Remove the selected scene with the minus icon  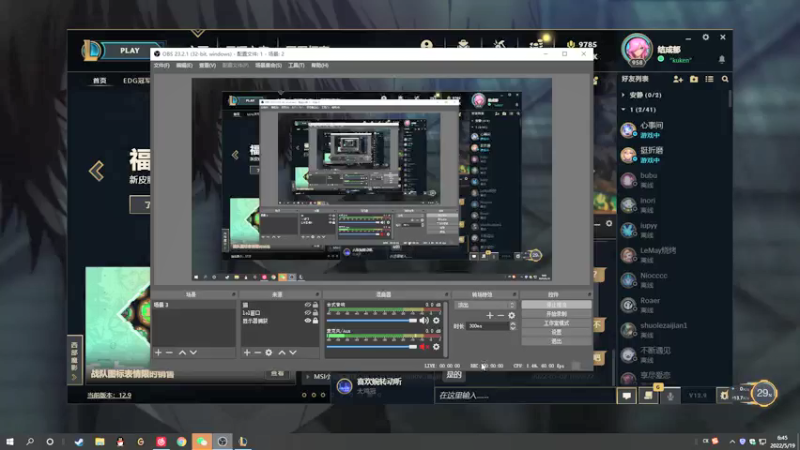point(169,353)
